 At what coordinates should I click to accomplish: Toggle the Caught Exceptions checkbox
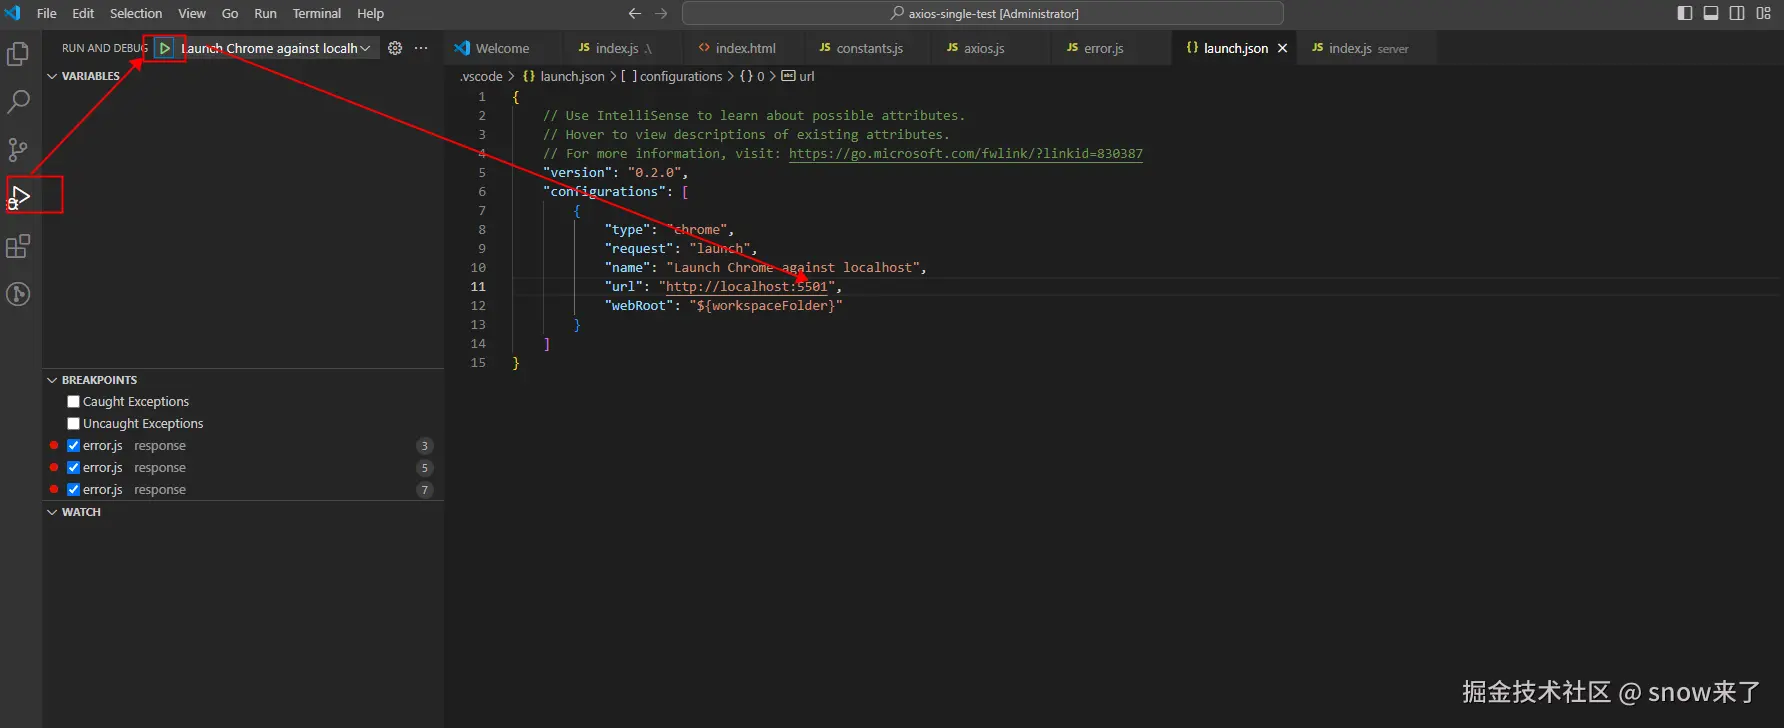pyautogui.click(x=73, y=402)
